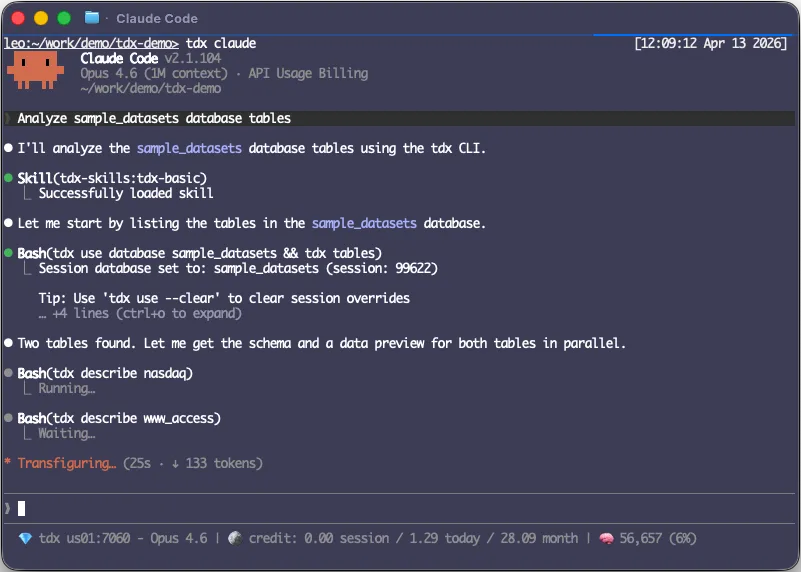801x572 pixels.
Task: Click the green bullet beside Bash tdx use database
Action: (x=9, y=253)
